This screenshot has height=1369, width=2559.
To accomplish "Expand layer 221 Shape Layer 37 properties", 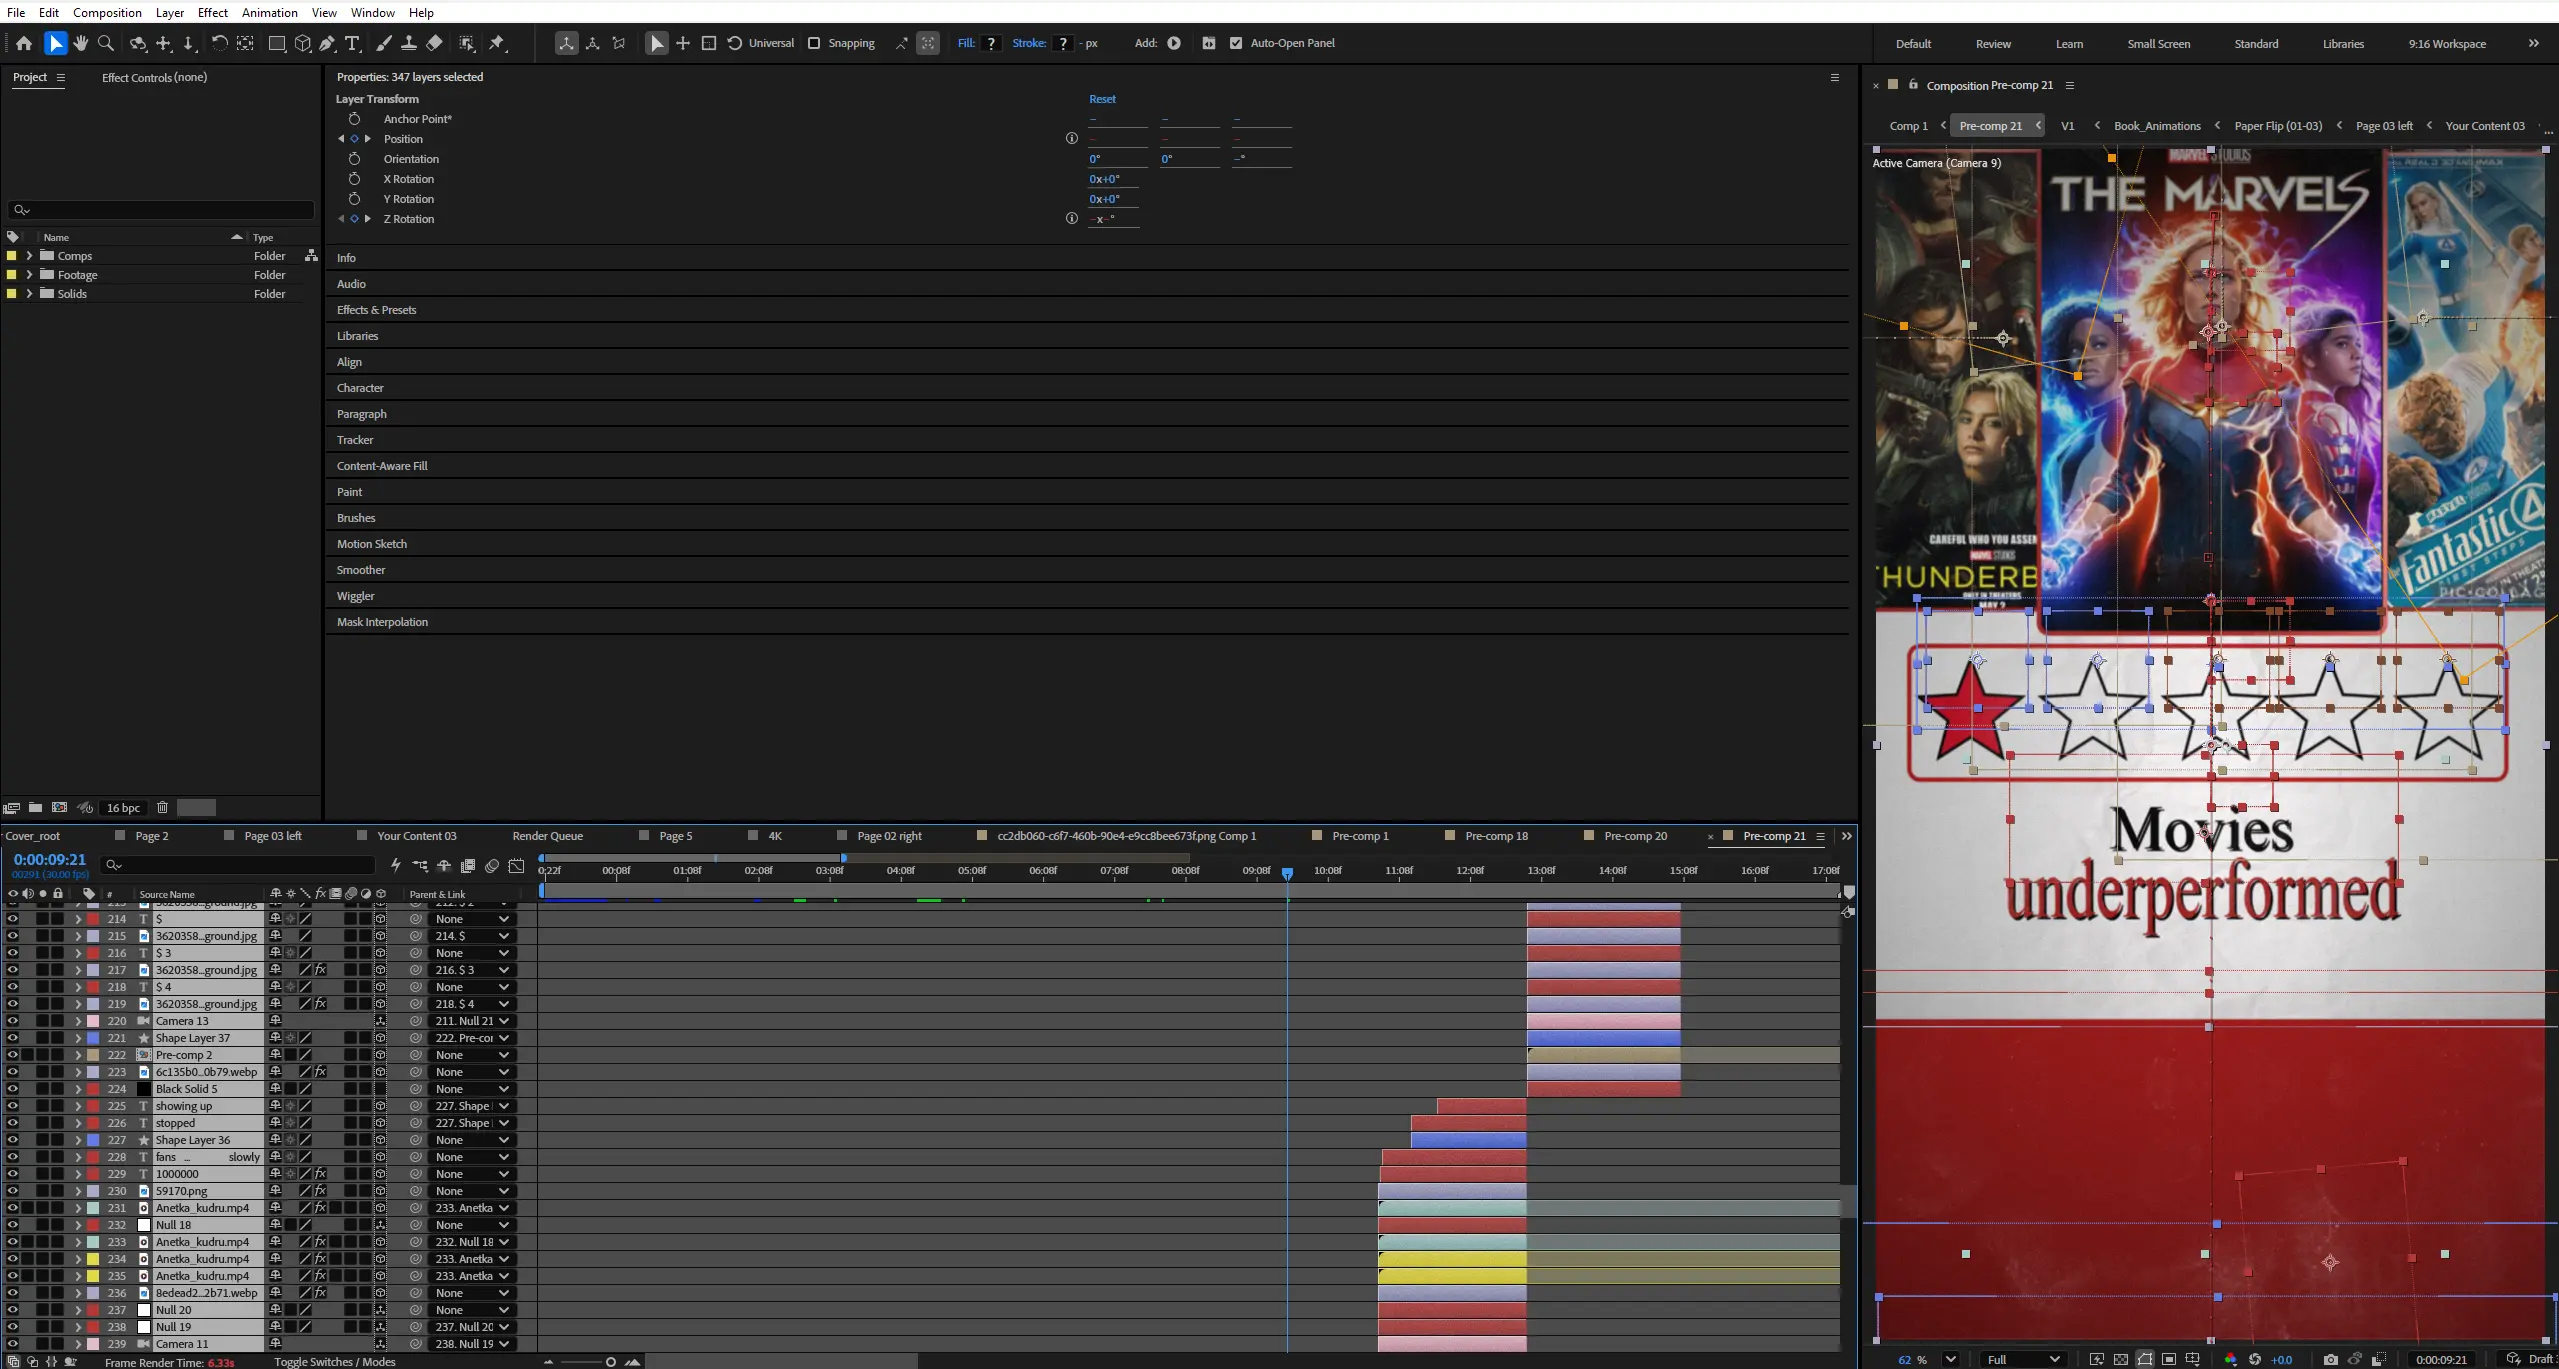I will [x=78, y=1037].
